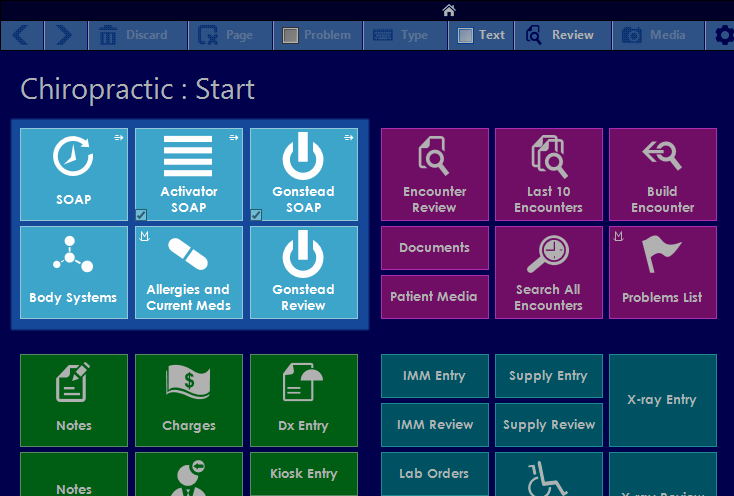Toggle the Activator SOAP checkbox

click(141, 214)
